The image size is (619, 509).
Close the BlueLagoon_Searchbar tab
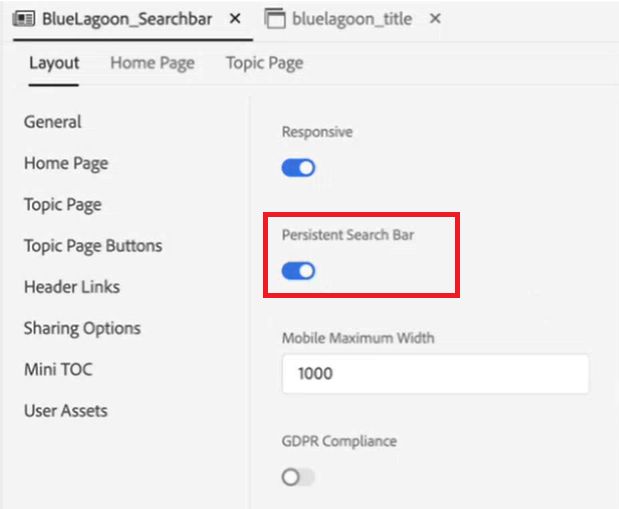[x=234, y=19]
